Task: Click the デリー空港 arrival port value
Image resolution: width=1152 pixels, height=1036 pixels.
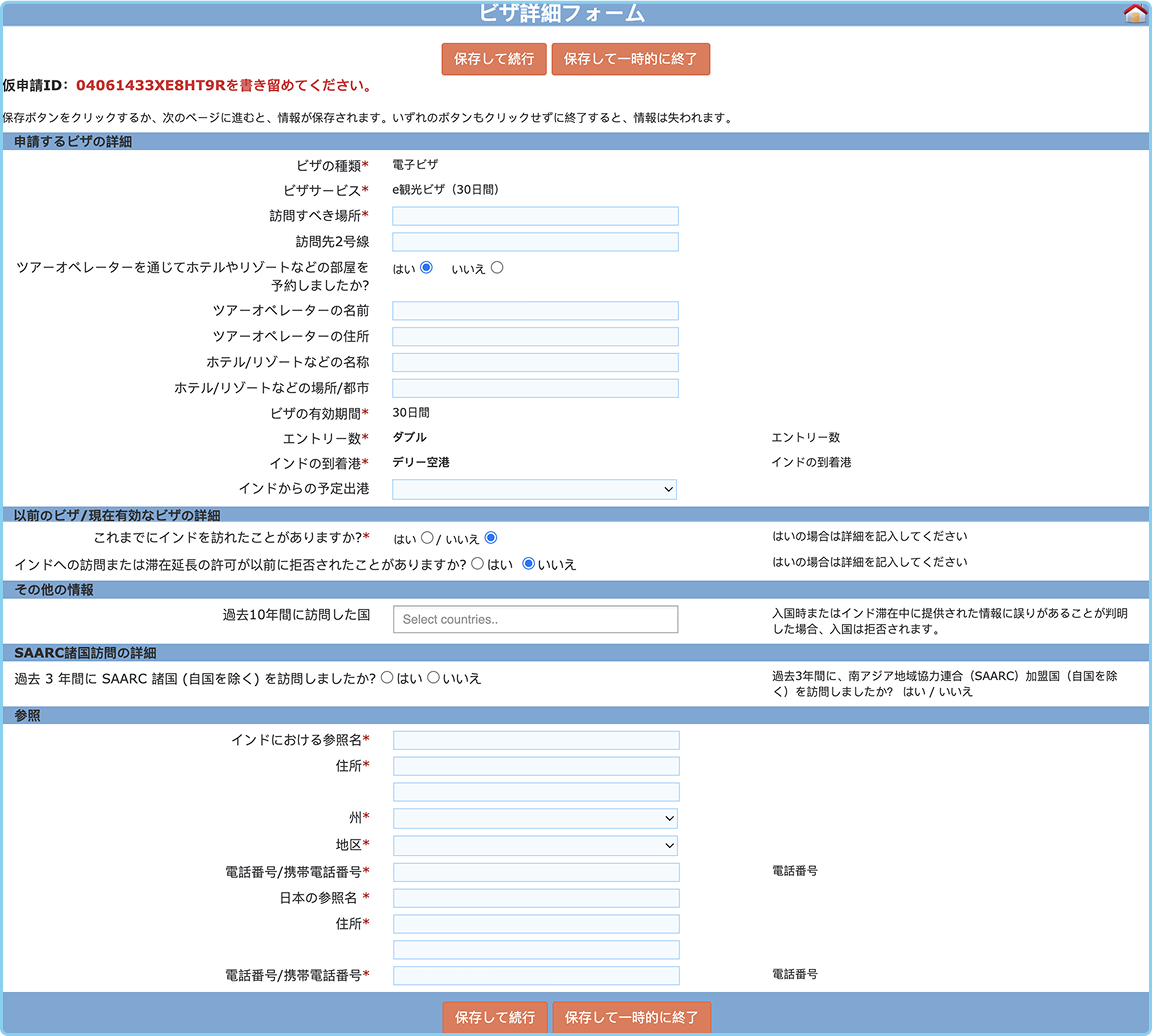Action: (421, 462)
